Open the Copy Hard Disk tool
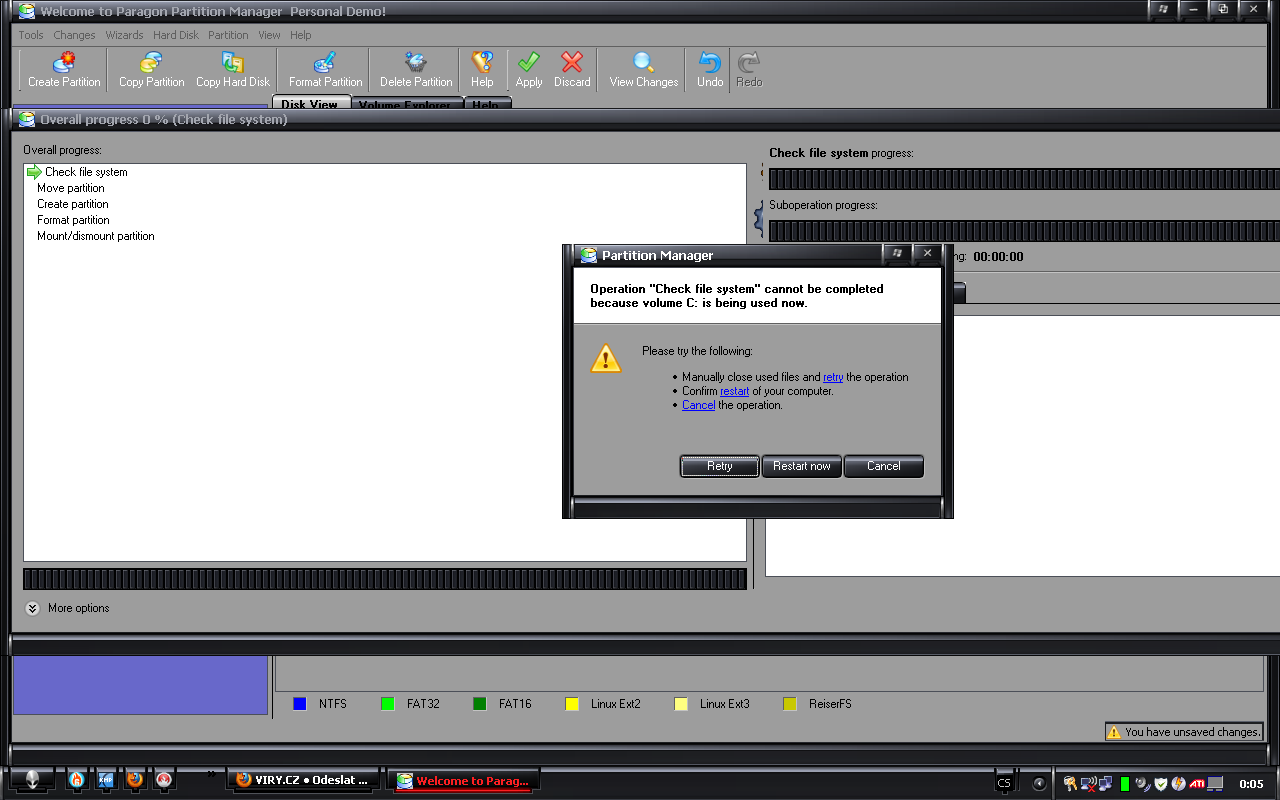 [x=232, y=64]
